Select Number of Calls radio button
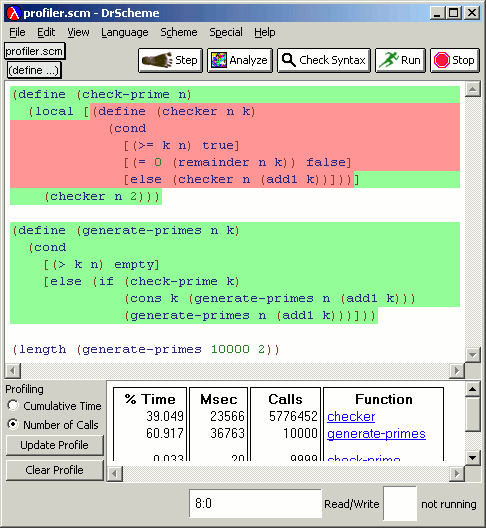Viewport: 486px width, 528px height. click(13, 424)
